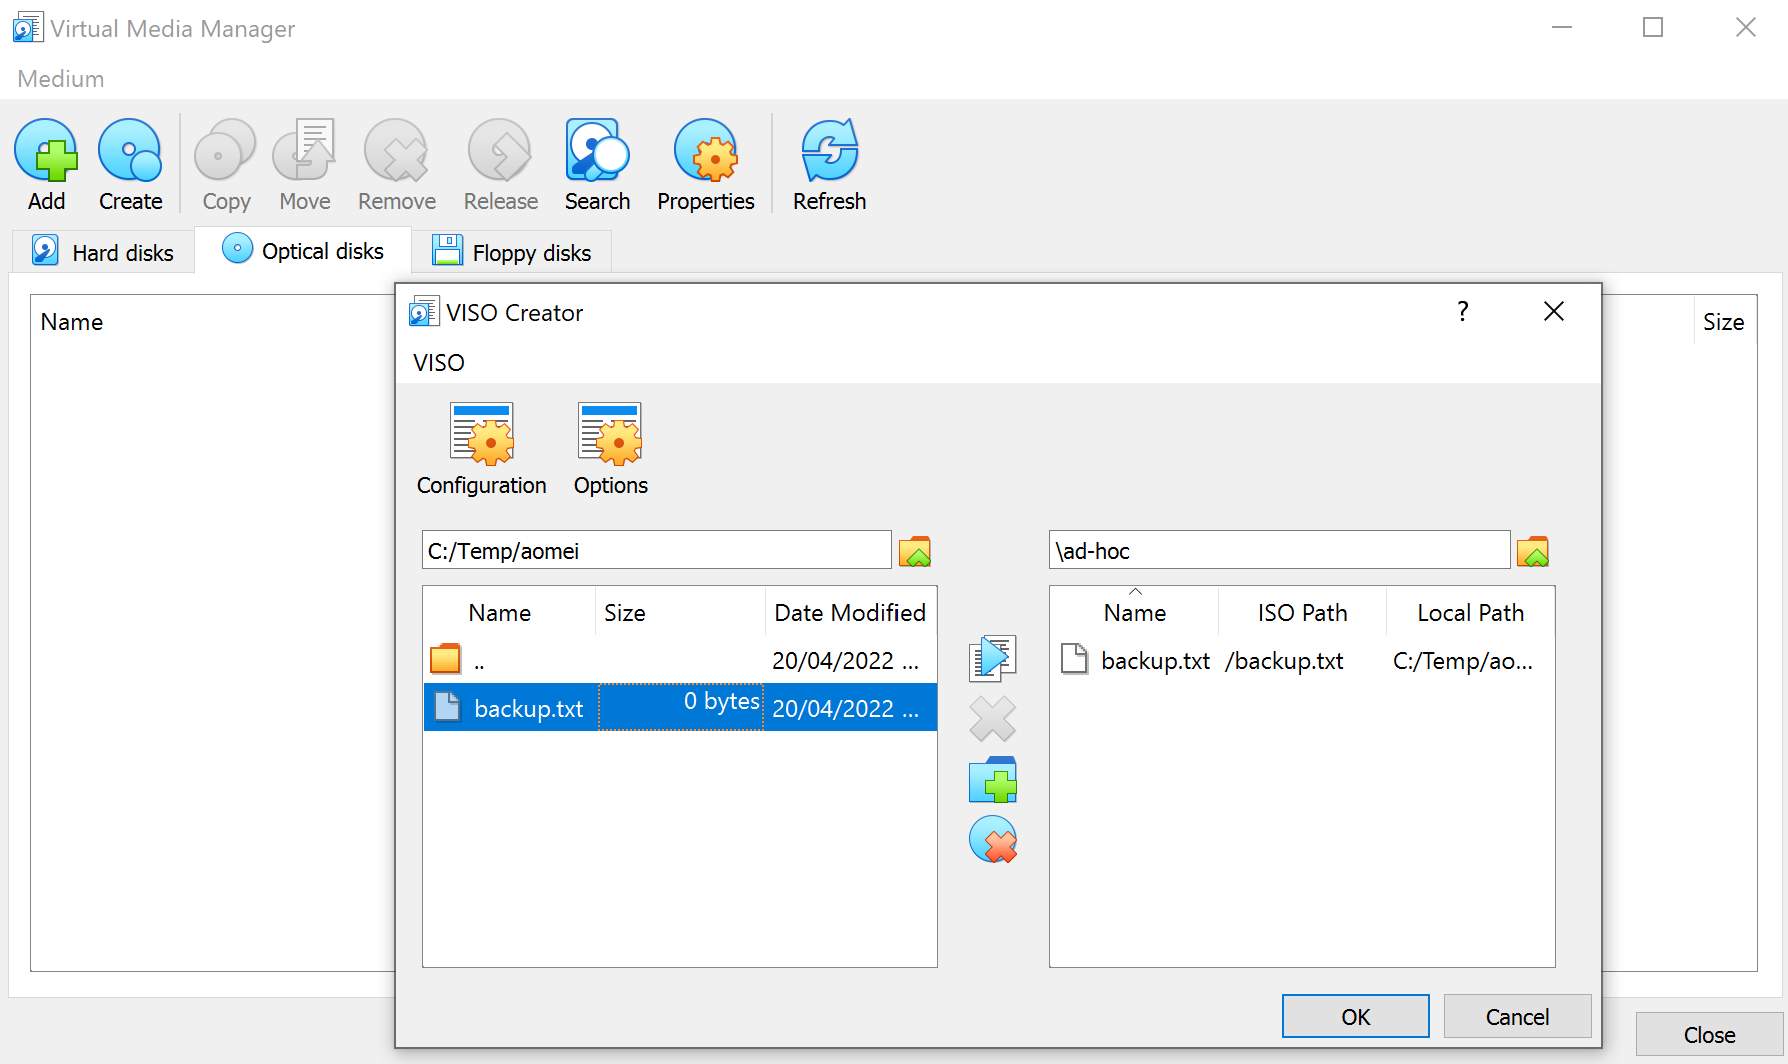
Task: Click the Remove medium toolbar icon
Action: click(x=396, y=150)
